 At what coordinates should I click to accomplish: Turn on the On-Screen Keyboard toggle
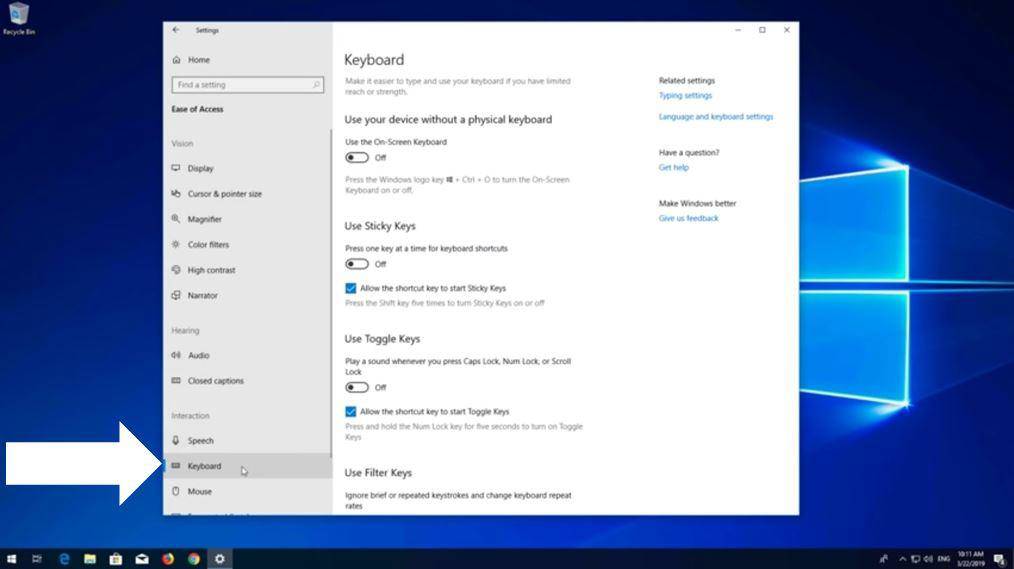357,158
